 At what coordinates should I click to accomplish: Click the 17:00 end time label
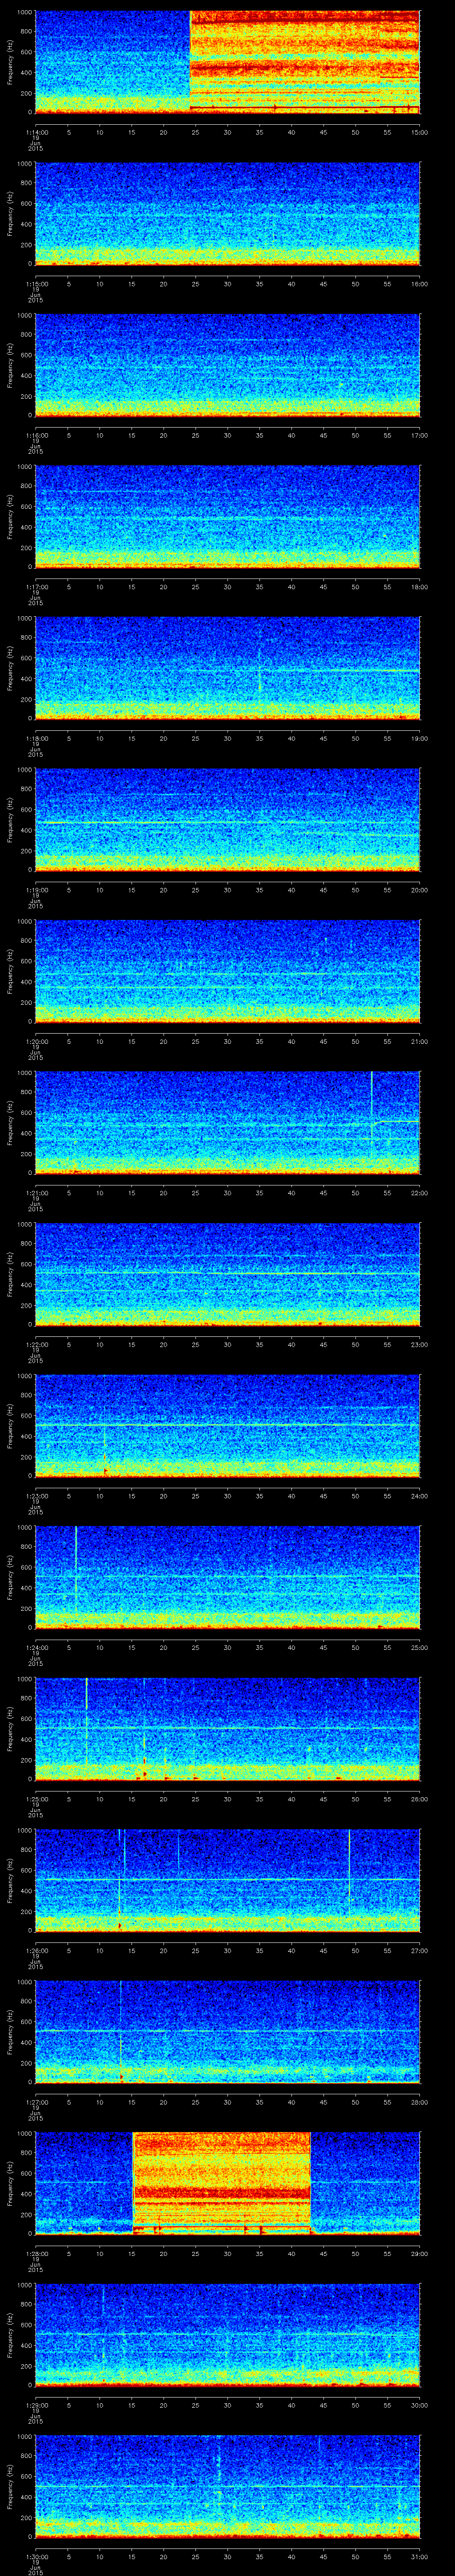(x=419, y=435)
